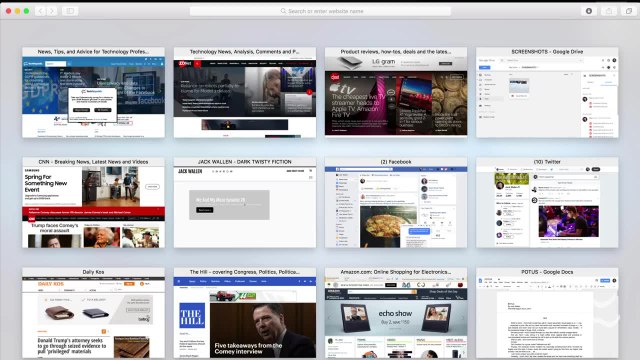Open the Daily Kos tab thumbnail
The height and width of the screenshot is (360, 640).
point(93,313)
